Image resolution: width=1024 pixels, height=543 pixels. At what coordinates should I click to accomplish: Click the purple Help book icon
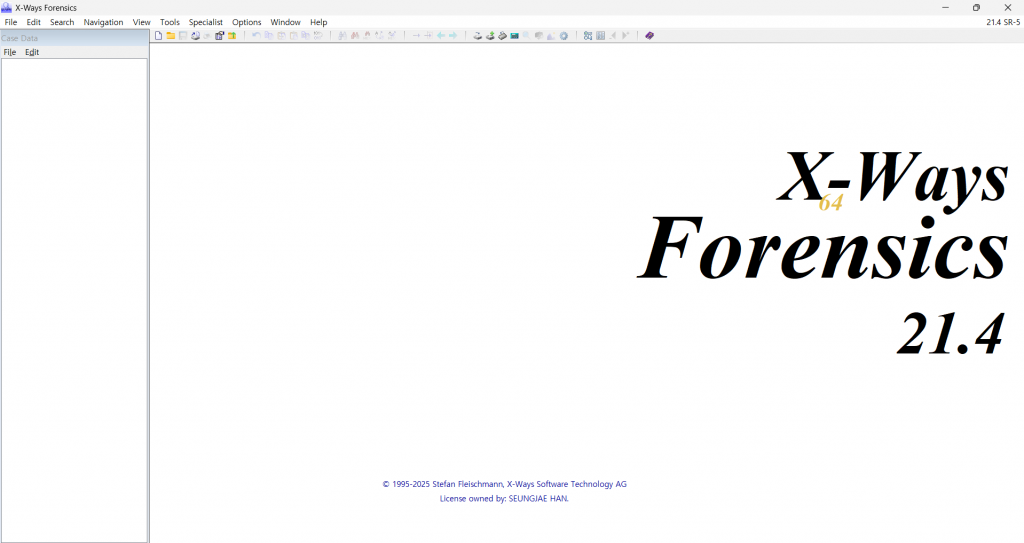(649, 36)
